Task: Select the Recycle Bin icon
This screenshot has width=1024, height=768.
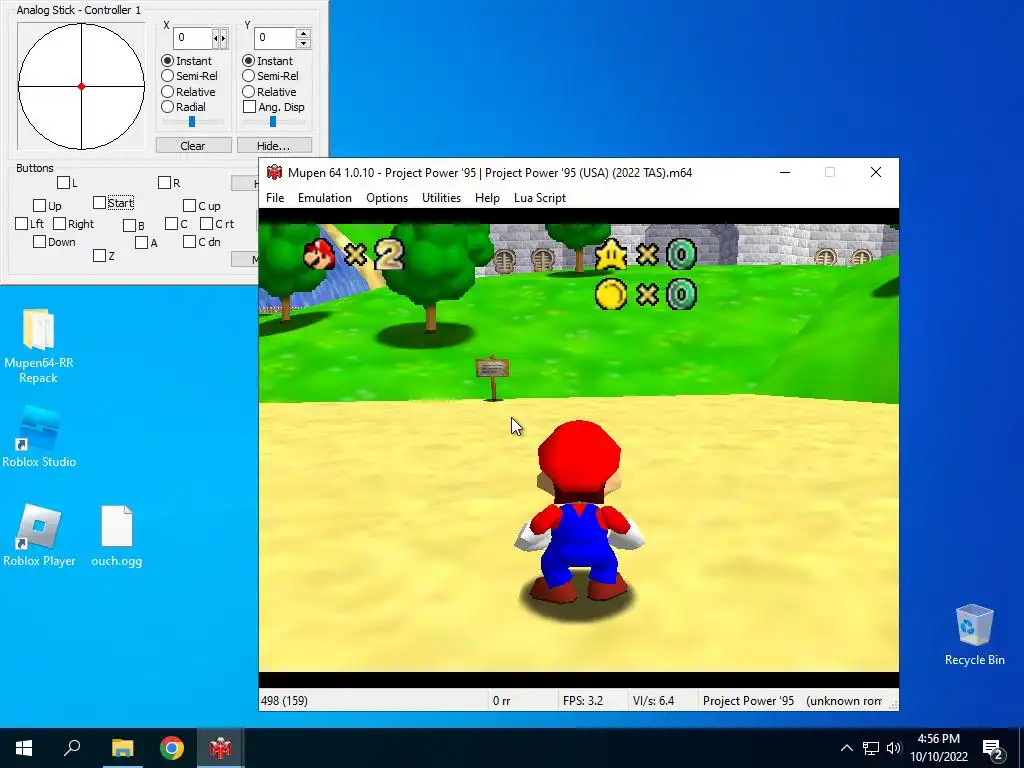Action: pos(974,635)
